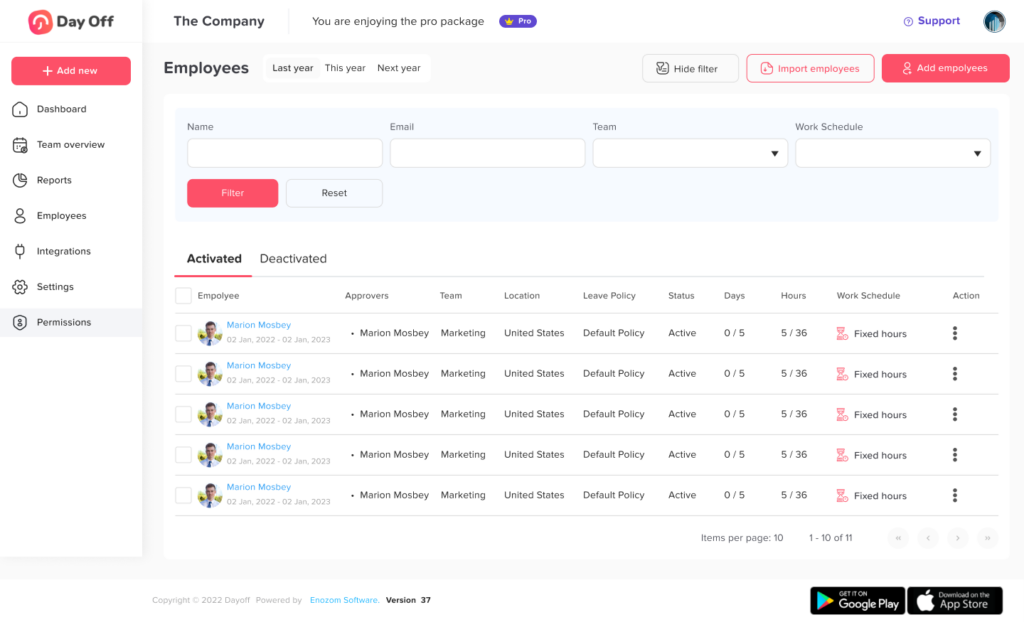Check the first Marion Mosbey row checkbox

(183, 333)
